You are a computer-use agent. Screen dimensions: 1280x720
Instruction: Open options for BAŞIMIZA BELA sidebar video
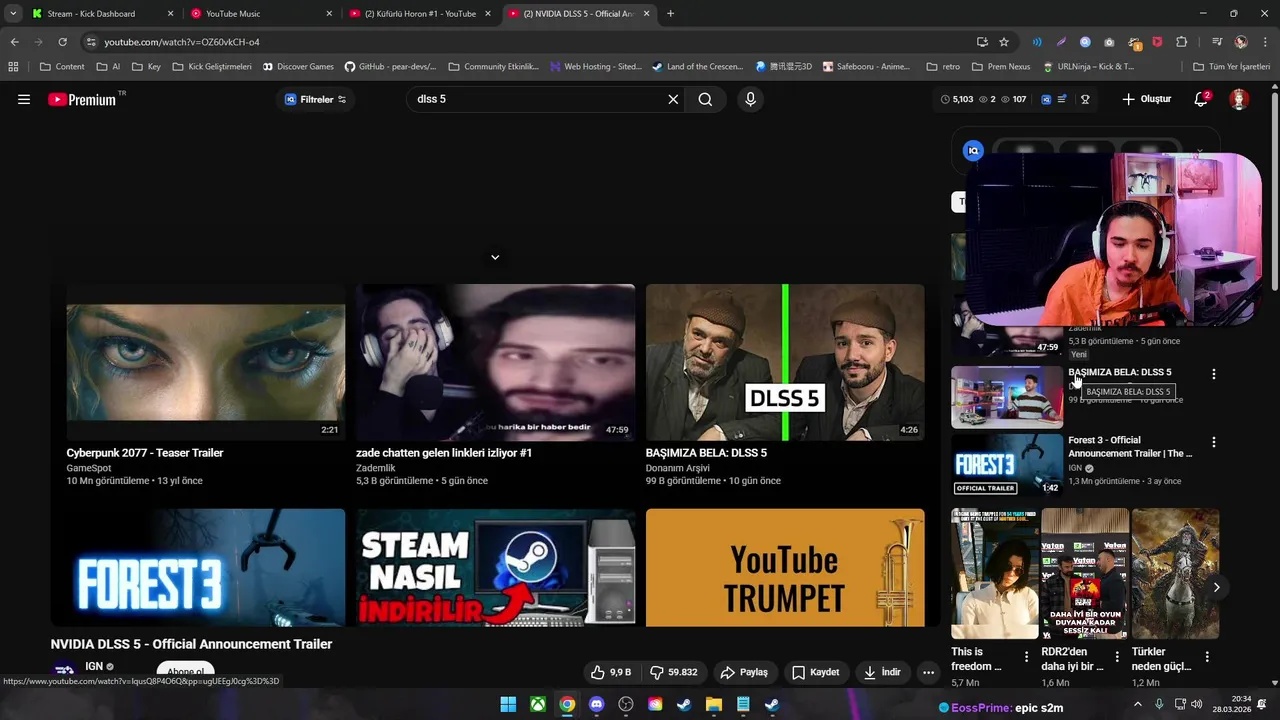coord(1214,374)
